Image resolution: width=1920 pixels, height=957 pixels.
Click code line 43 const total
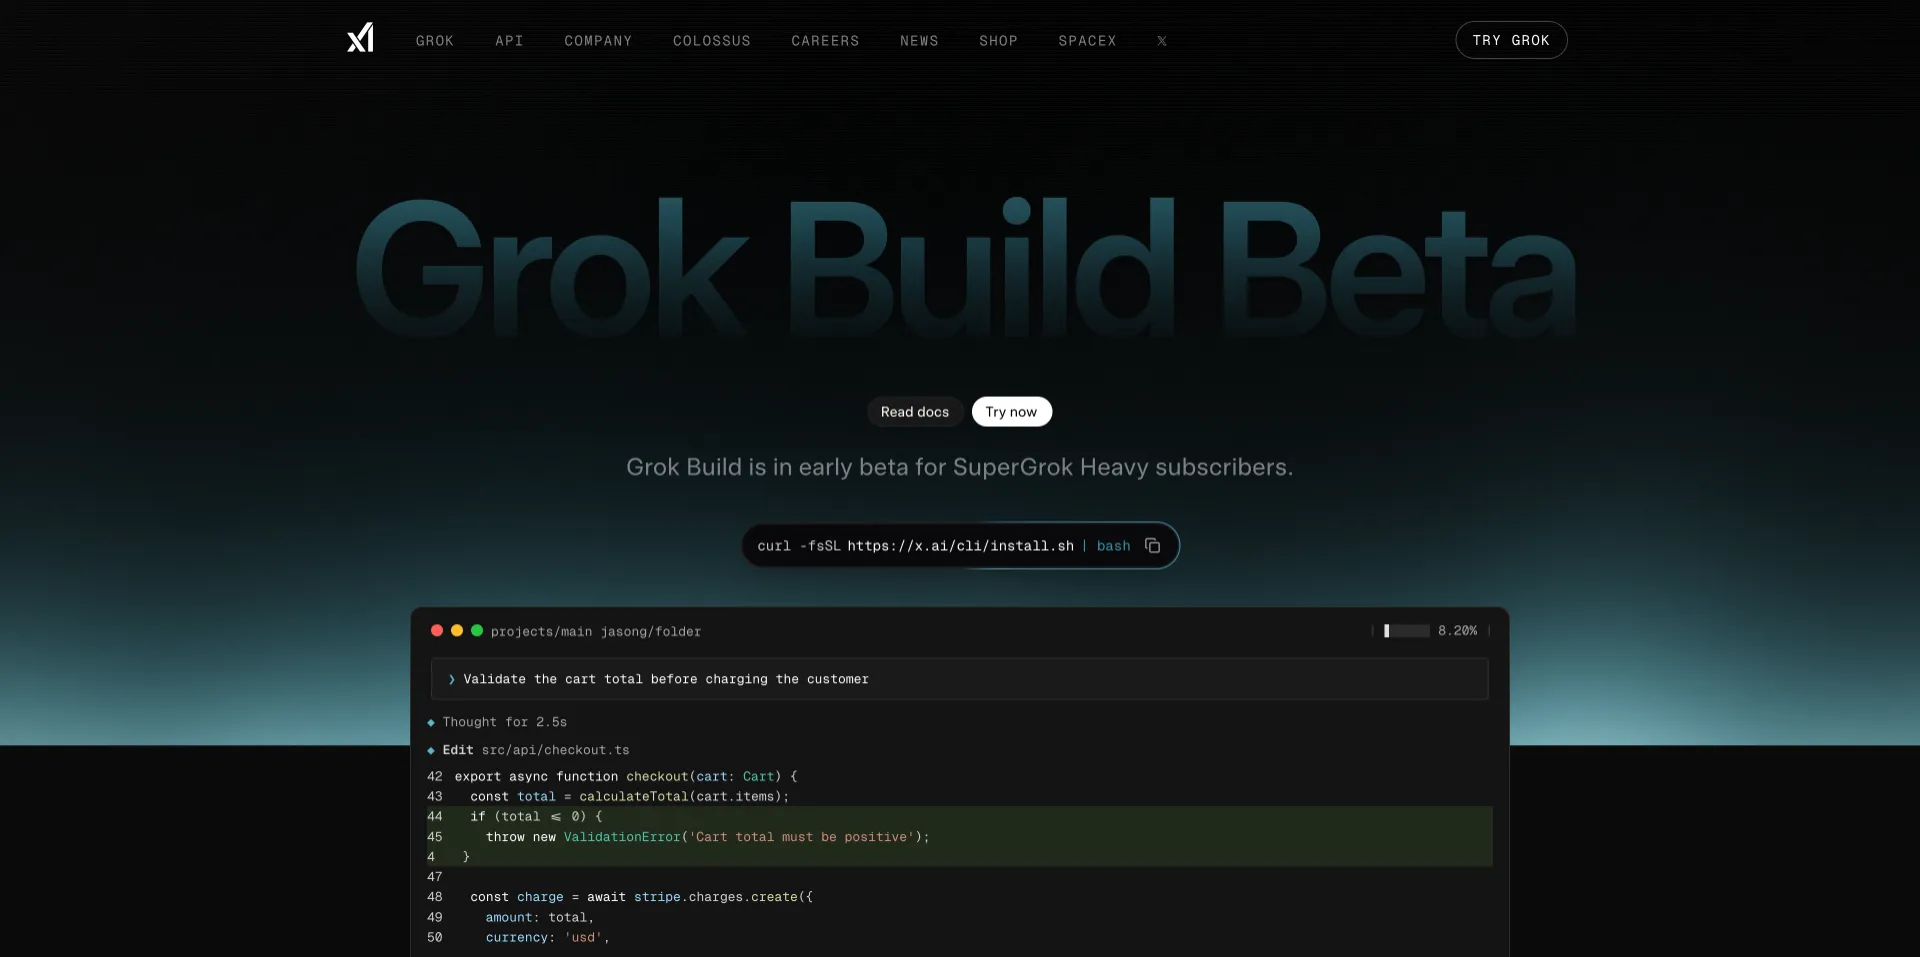pyautogui.click(x=608, y=797)
